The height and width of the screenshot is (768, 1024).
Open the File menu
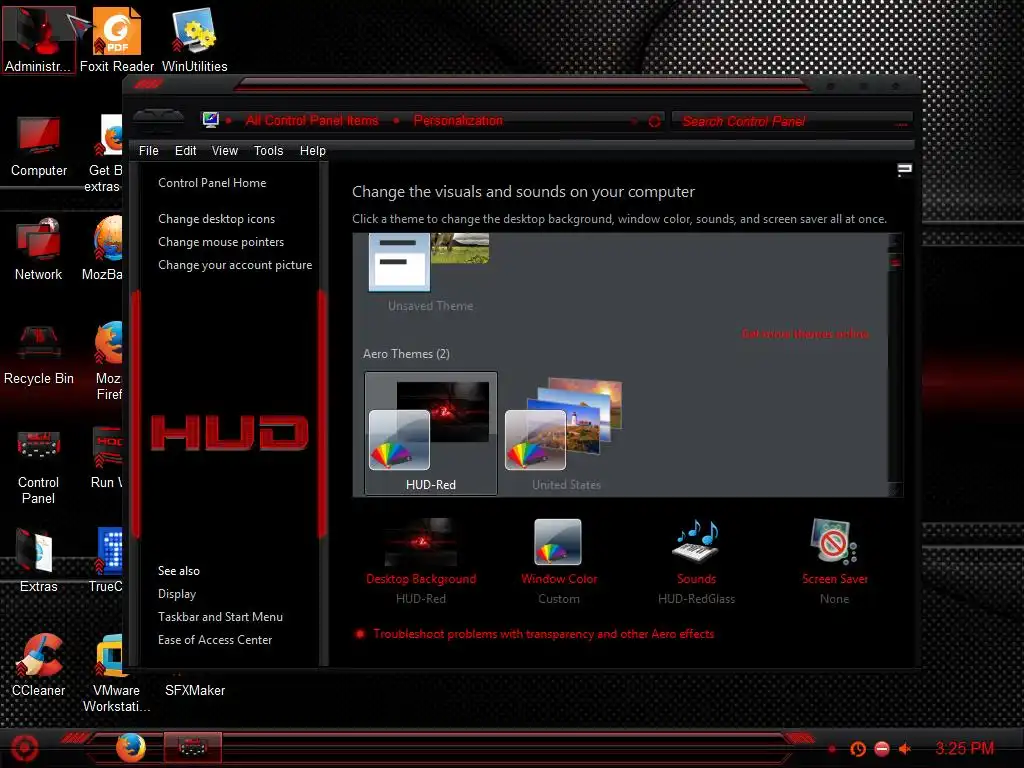tap(148, 151)
